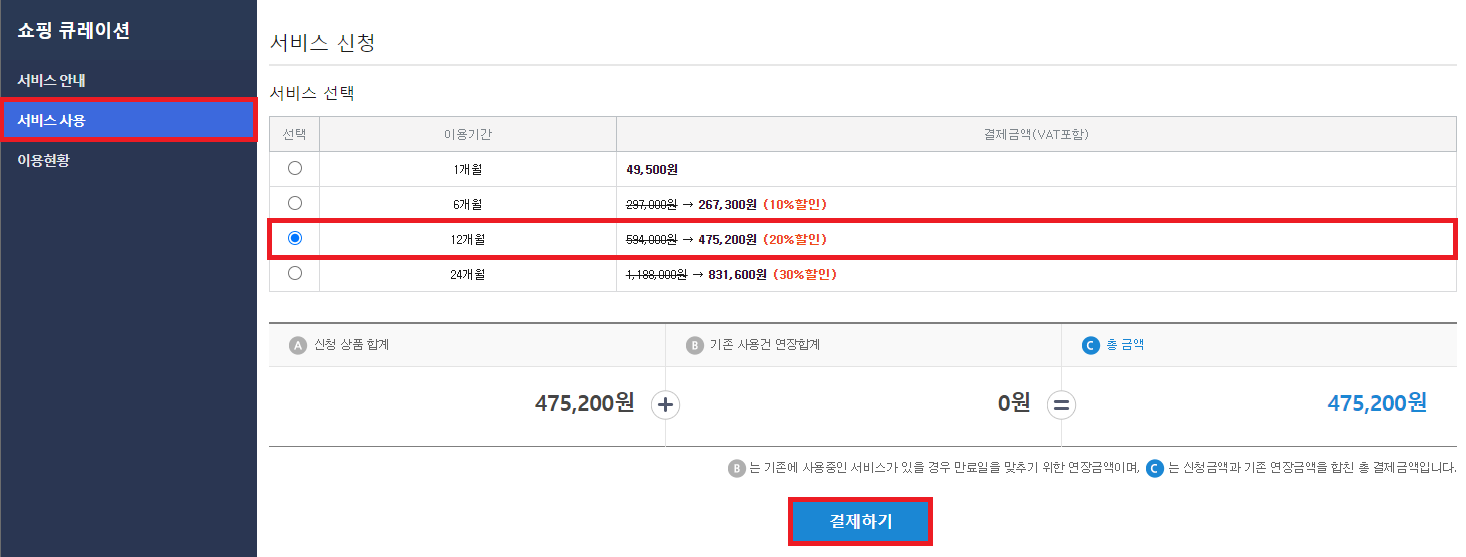1466x557 pixels.
Task: Open 이용현황 sidebar menu item
Action: tap(44, 160)
